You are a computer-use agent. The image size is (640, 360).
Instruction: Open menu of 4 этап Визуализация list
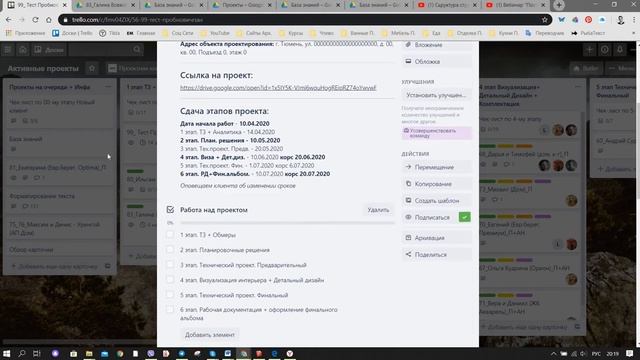(x=578, y=87)
